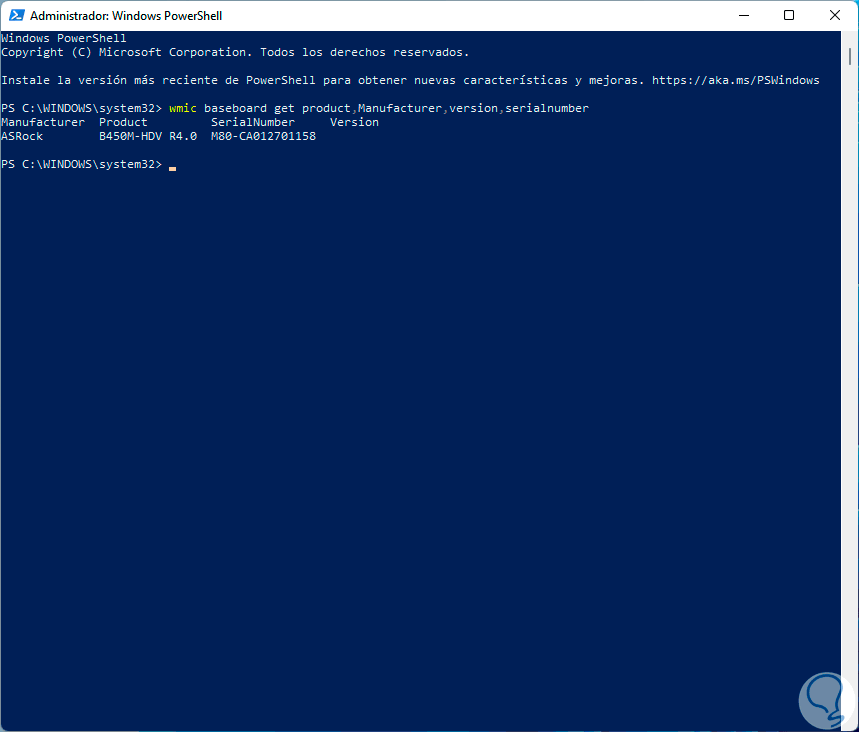
Task: Maximize the PowerShell window
Action: point(789,15)
